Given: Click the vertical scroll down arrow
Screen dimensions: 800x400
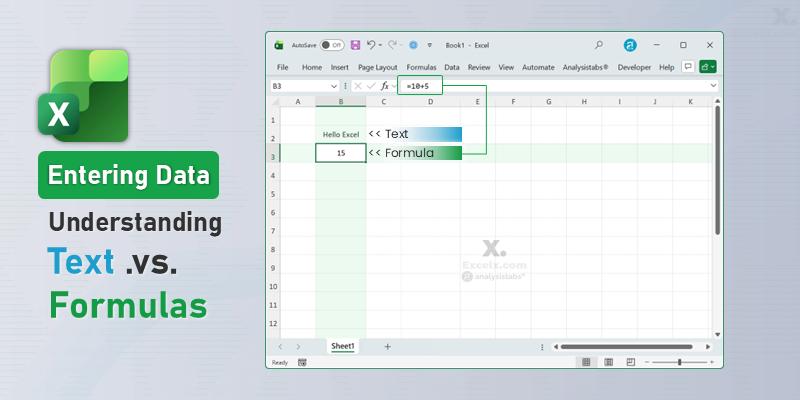Looking at the screenshot, I should tap(717, 334).
